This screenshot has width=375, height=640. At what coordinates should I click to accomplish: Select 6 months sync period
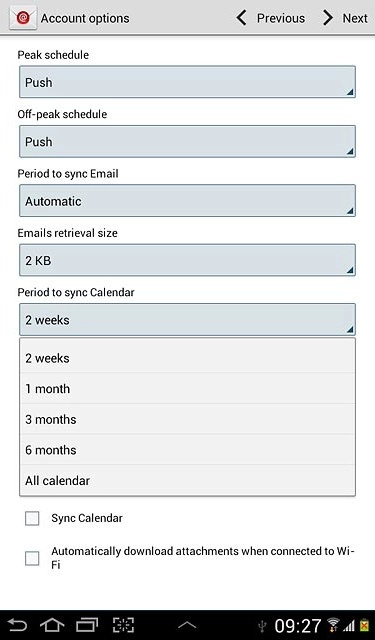[x=187, y=450]
